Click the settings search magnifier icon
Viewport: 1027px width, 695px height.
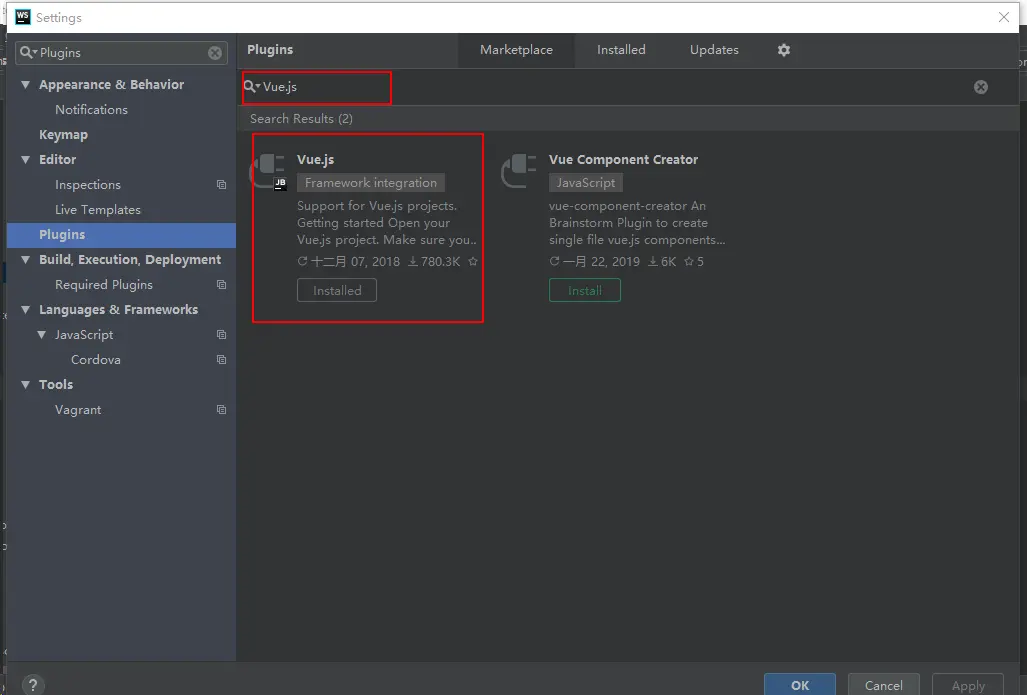(x=28, y=52)
